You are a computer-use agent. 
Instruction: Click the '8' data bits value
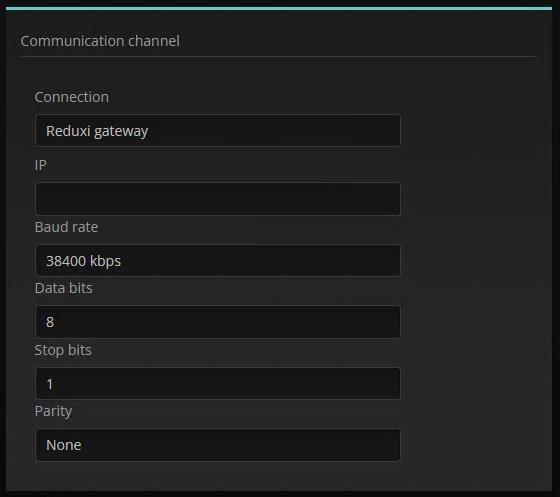point(50,322)
